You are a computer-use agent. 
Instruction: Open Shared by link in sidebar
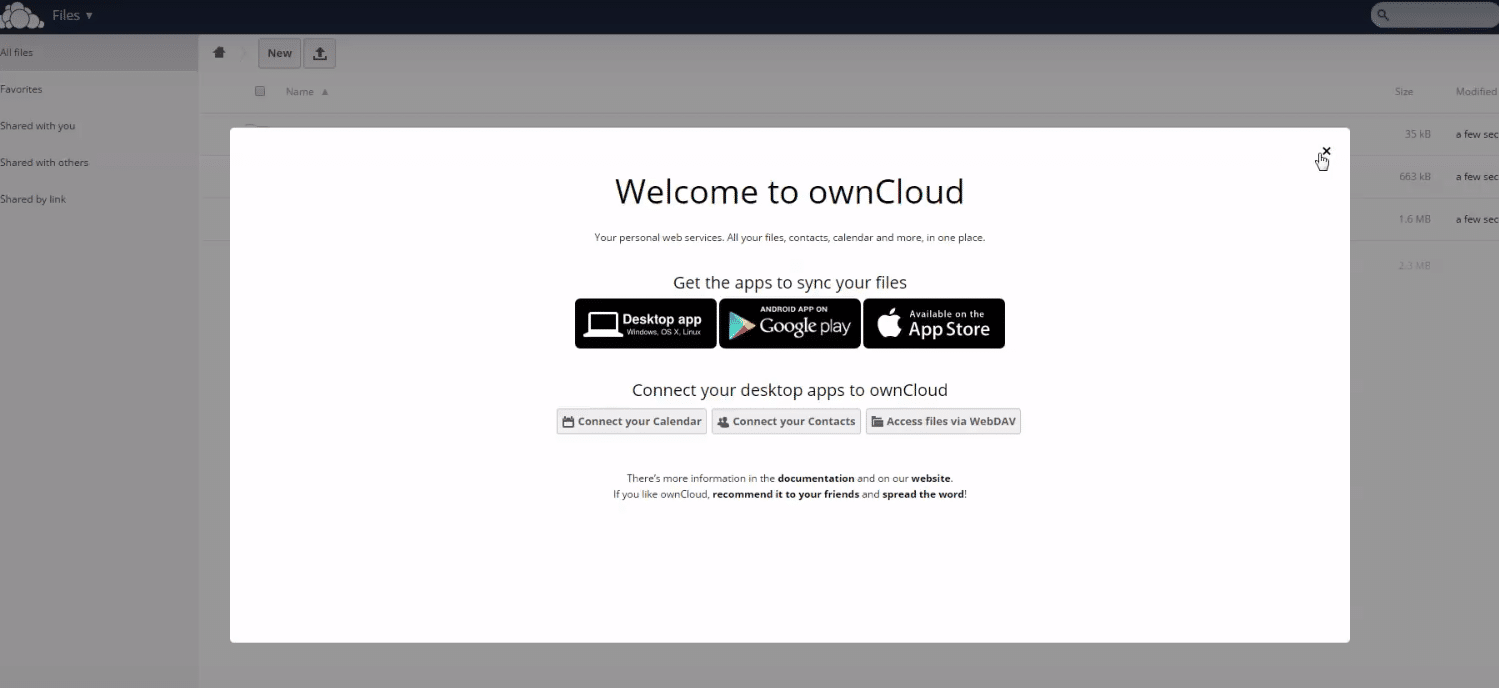tap(99, 199)
